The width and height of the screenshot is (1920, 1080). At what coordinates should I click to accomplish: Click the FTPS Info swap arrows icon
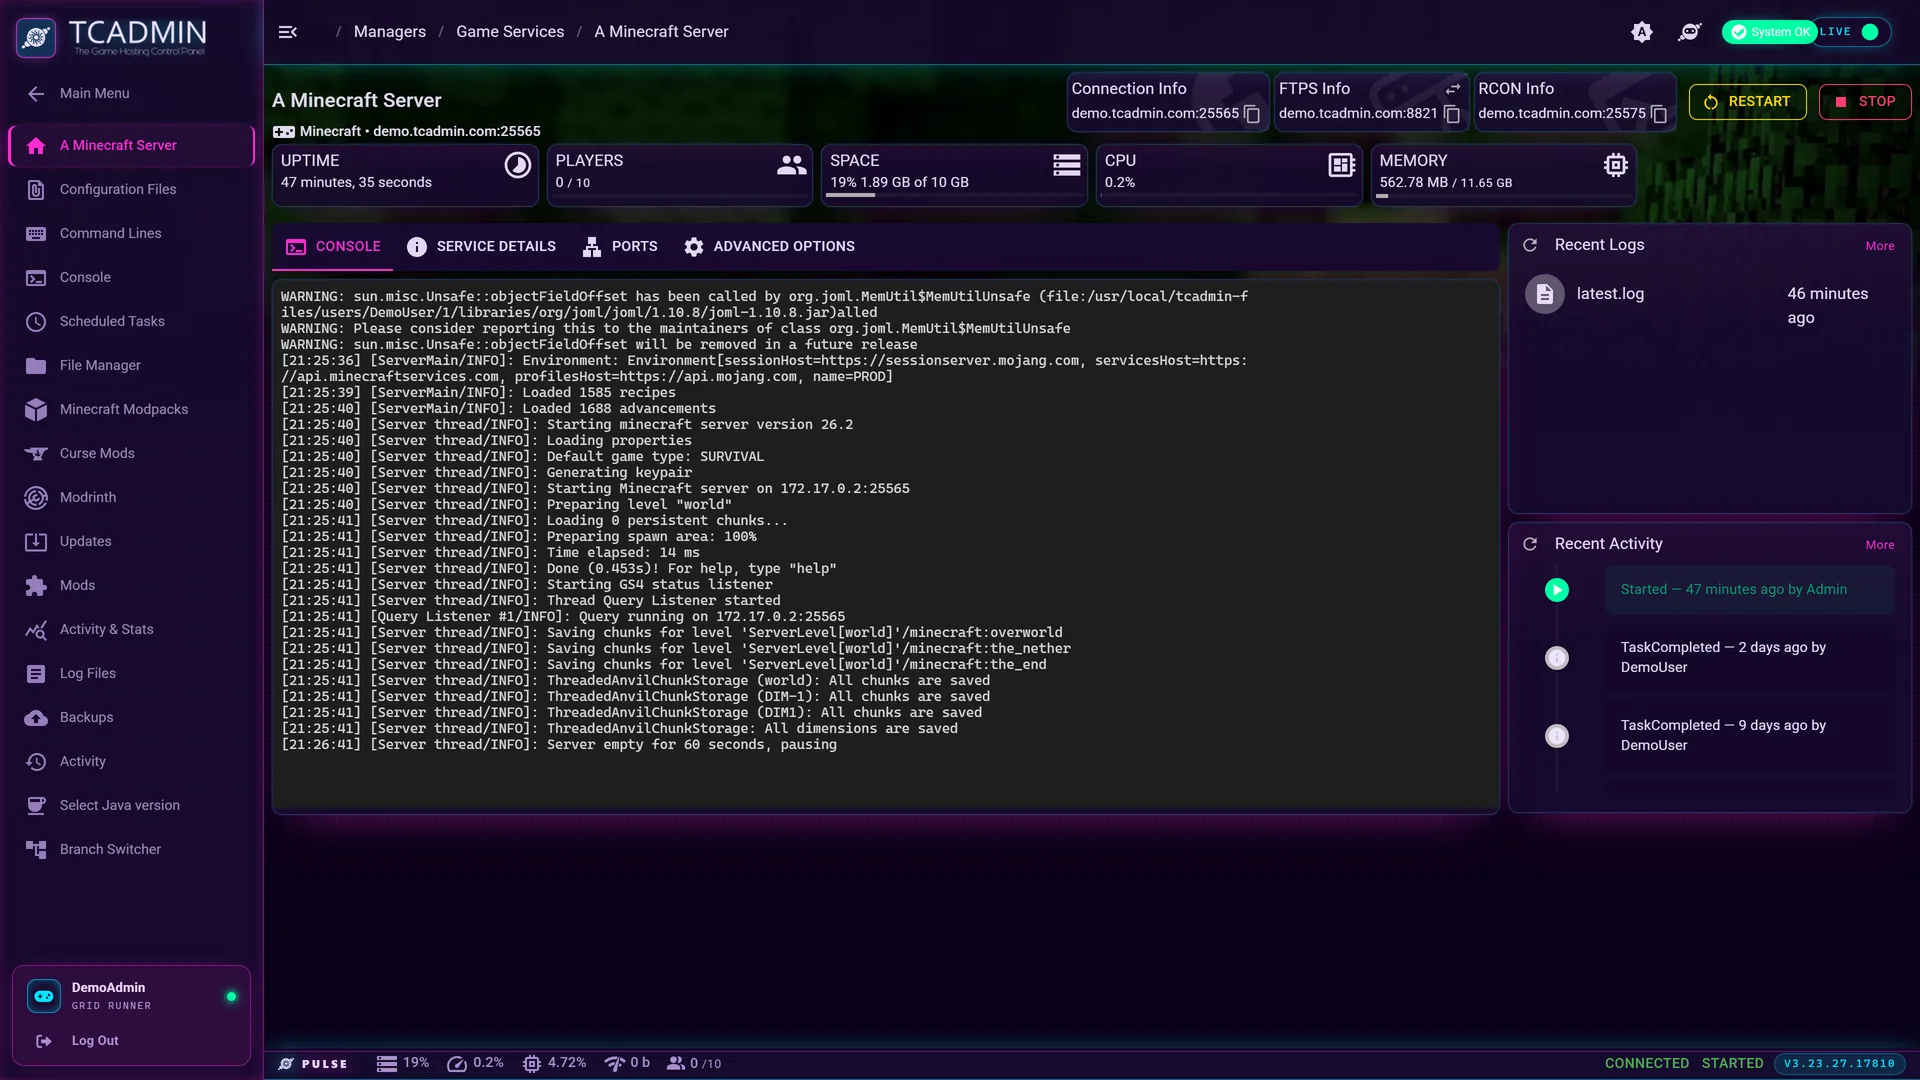click(1453, 89)
